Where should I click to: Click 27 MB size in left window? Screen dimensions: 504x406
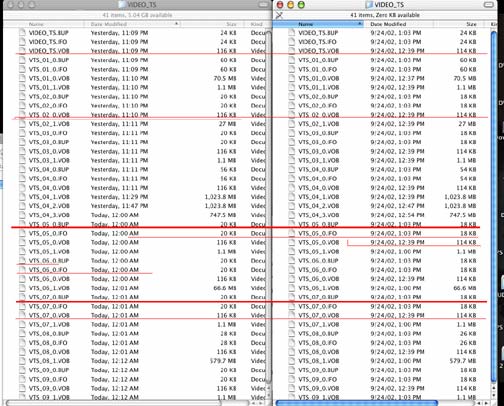(x=227, y=124)
